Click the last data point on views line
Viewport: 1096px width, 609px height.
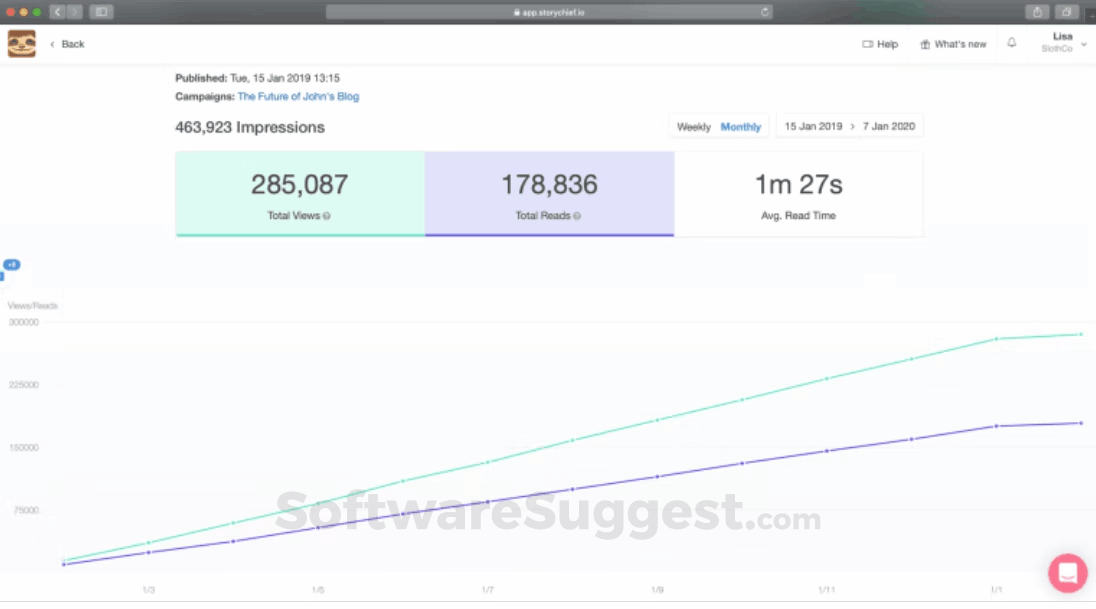[1081, 335]
